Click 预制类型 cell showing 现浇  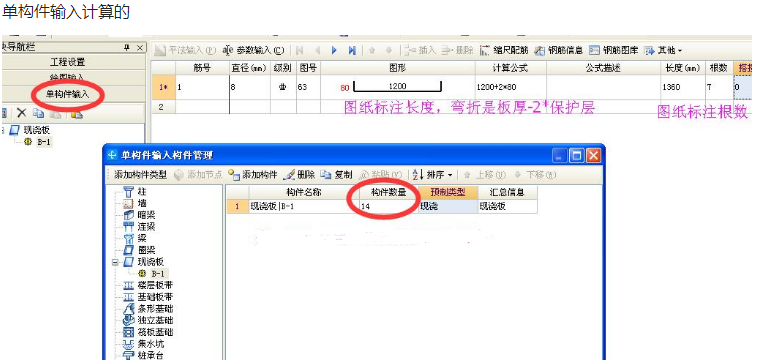[x=448, y=206]
